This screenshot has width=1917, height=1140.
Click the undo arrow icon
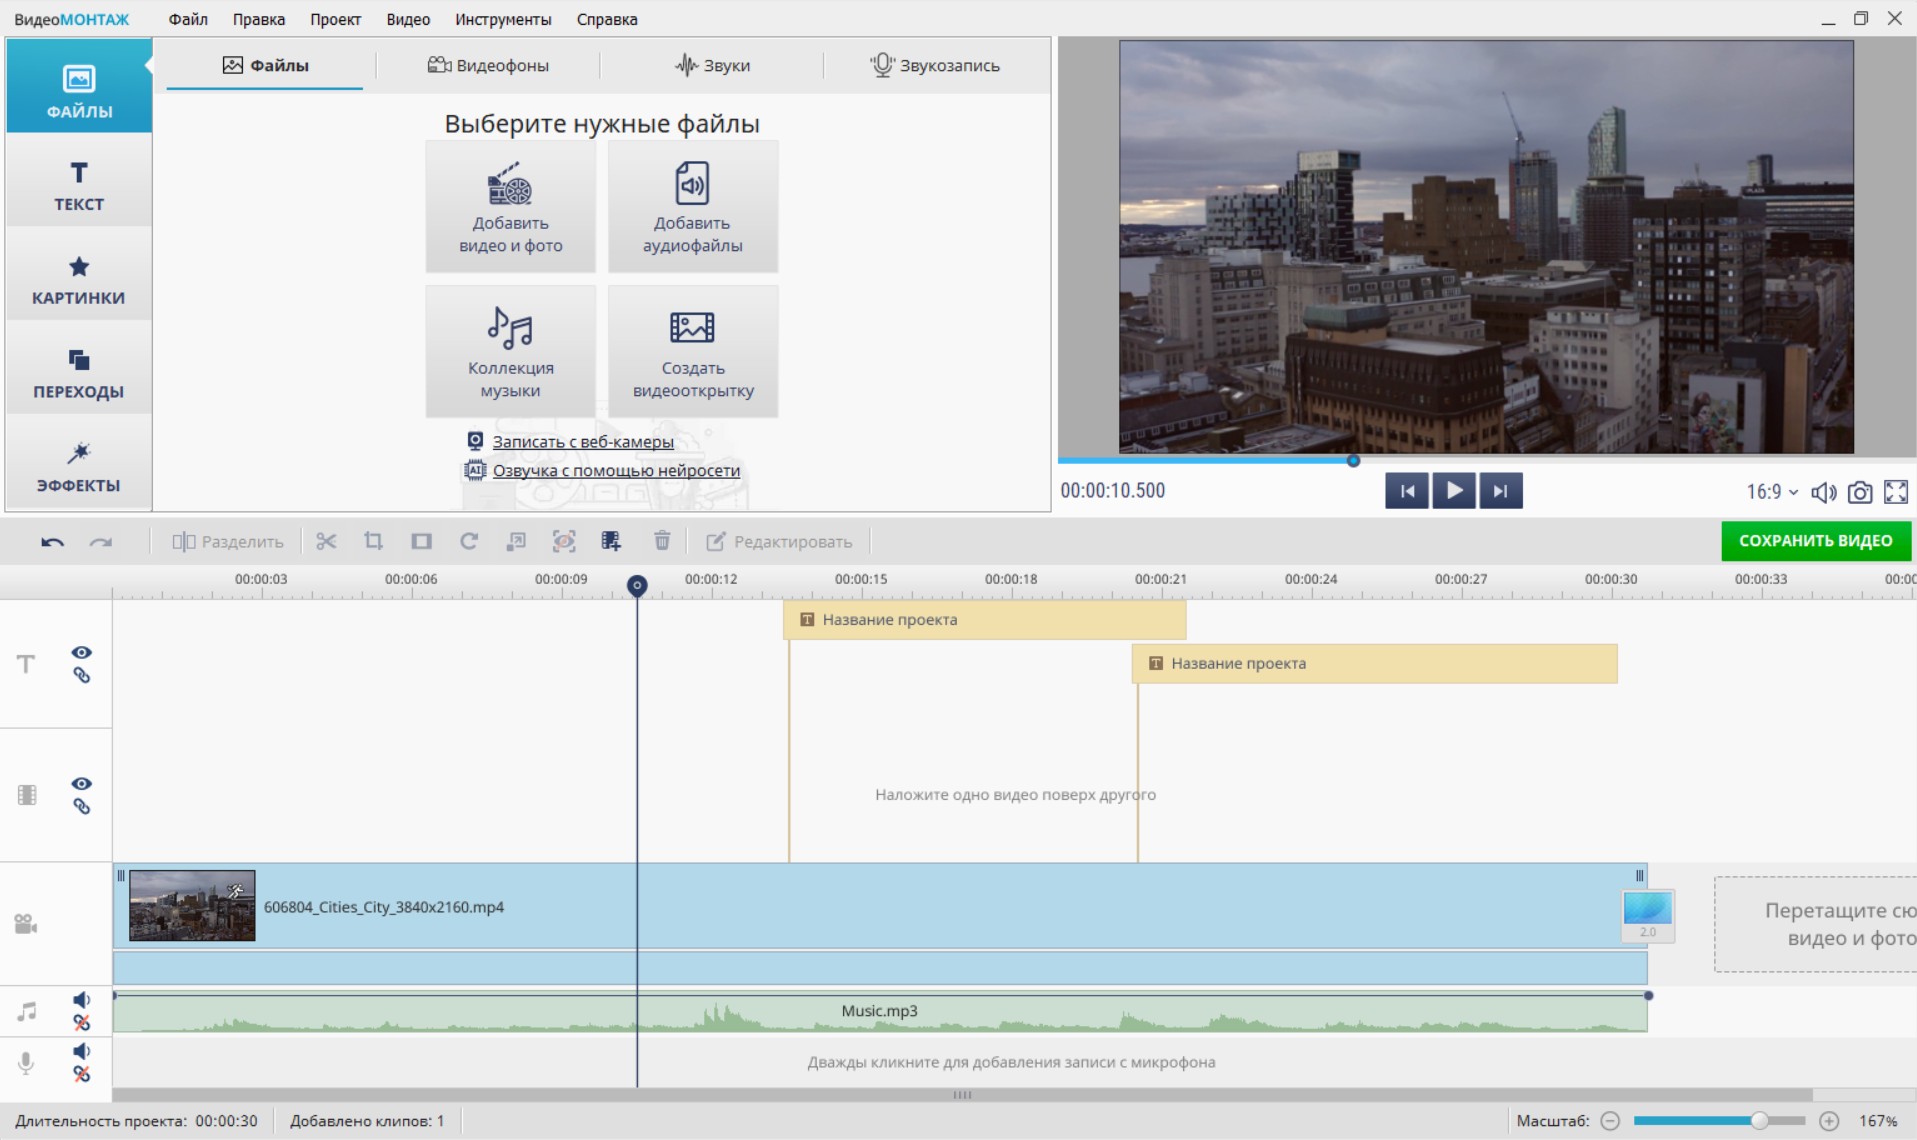tap(52, 542)
